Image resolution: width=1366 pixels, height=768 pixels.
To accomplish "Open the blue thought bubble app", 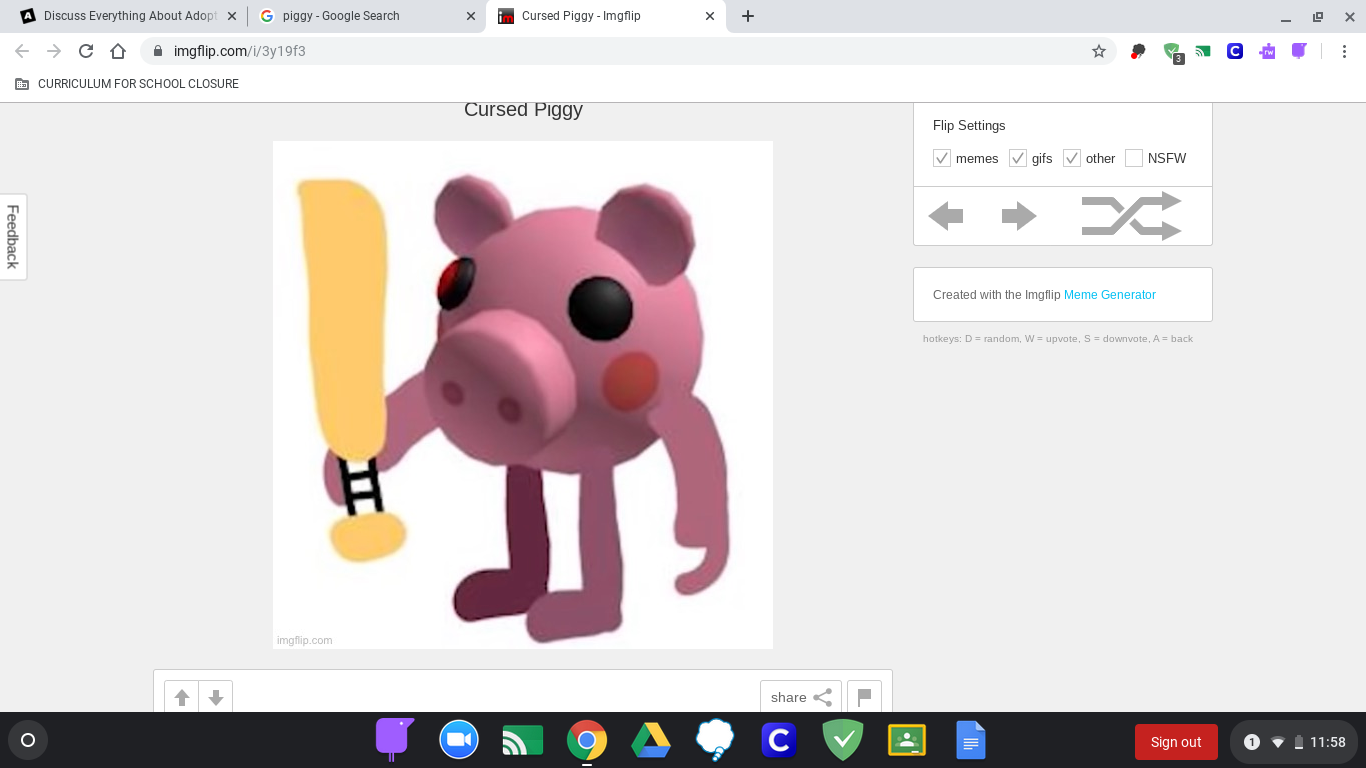I will coord(715,741).
